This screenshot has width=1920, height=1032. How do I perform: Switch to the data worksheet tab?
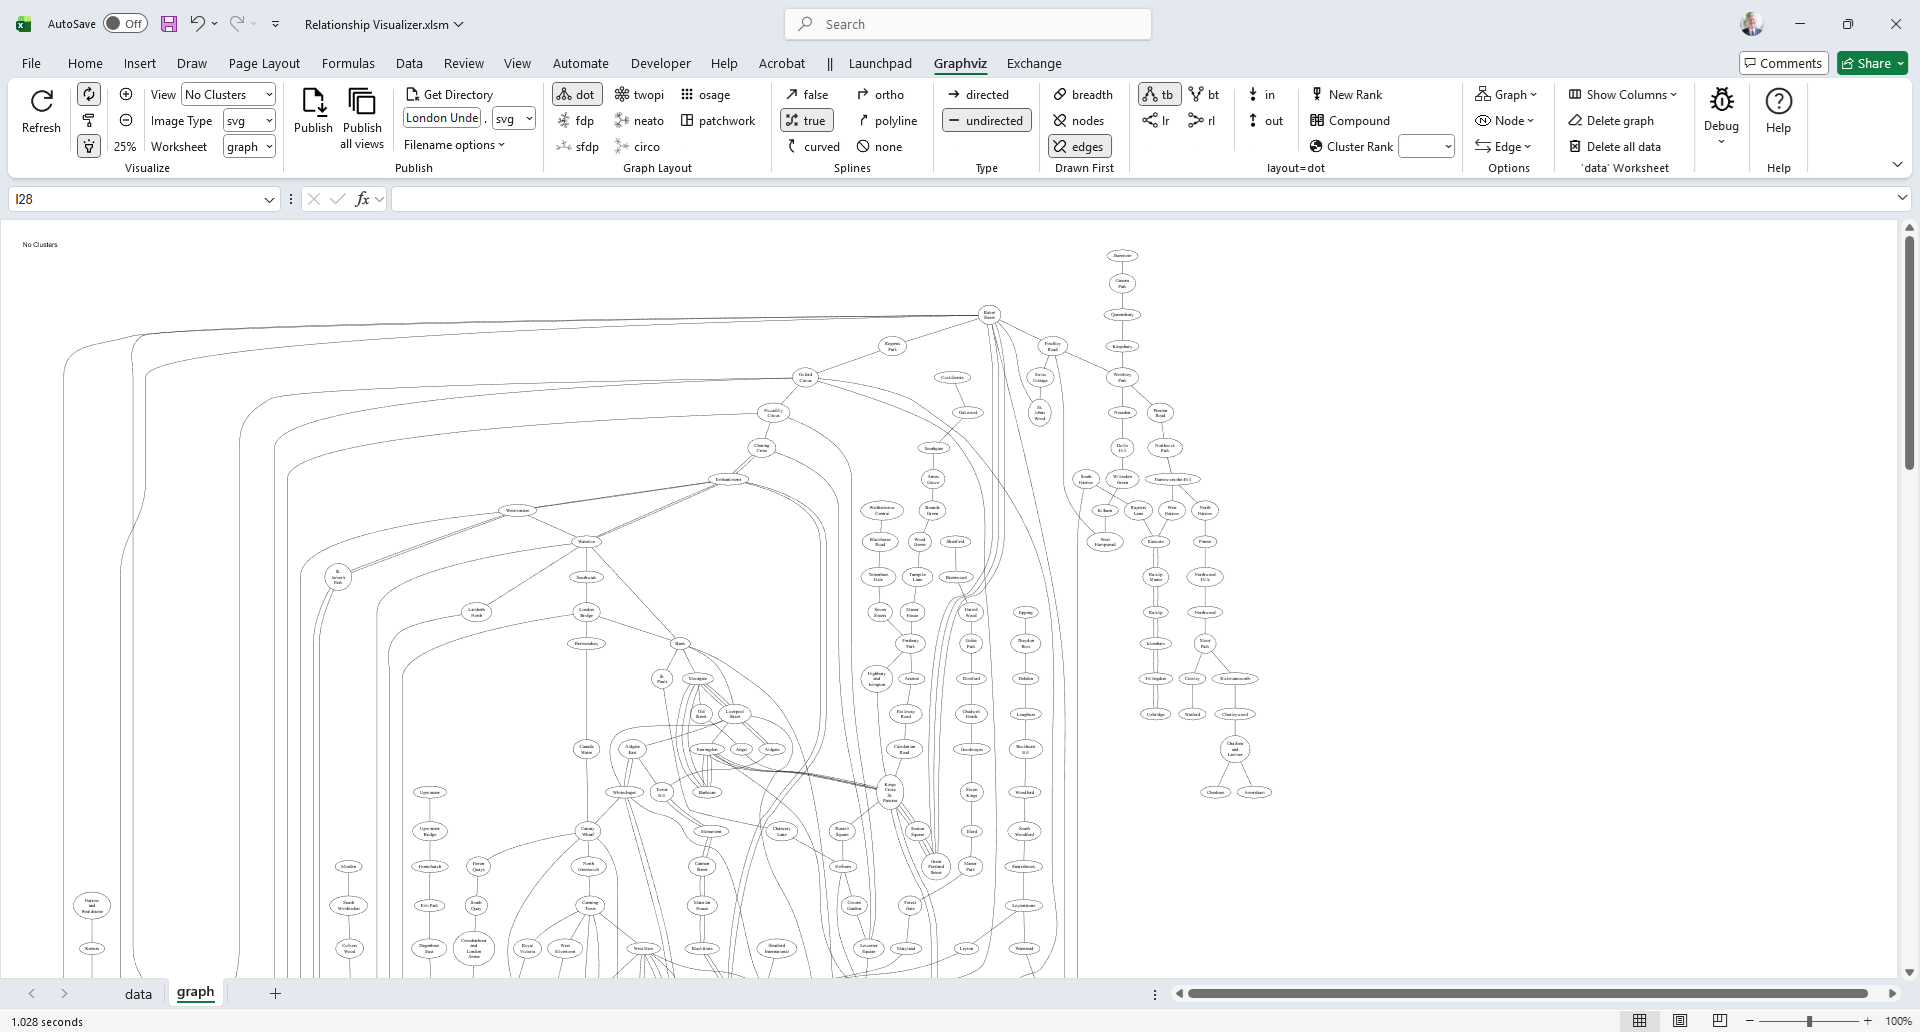pyautogui.click(x=138, y=994)
